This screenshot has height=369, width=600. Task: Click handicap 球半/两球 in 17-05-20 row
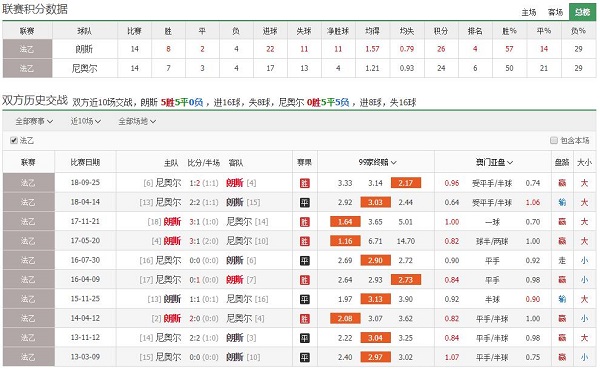point(492,242)
